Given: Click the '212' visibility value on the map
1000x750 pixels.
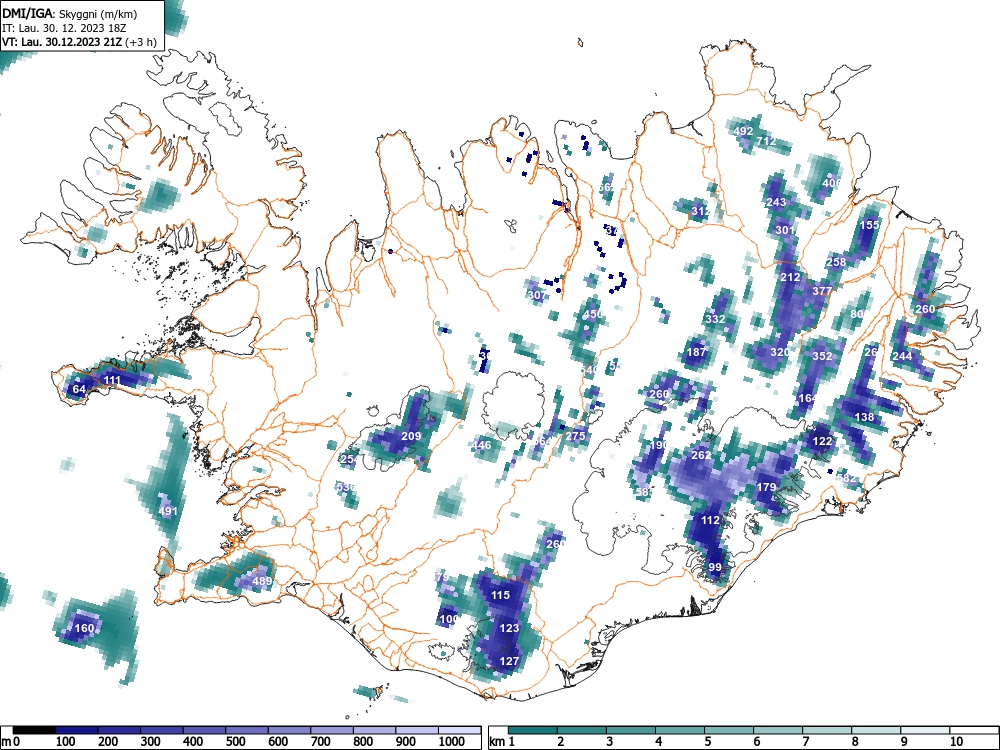Looking at the screenshot, I should click(790, 277).
